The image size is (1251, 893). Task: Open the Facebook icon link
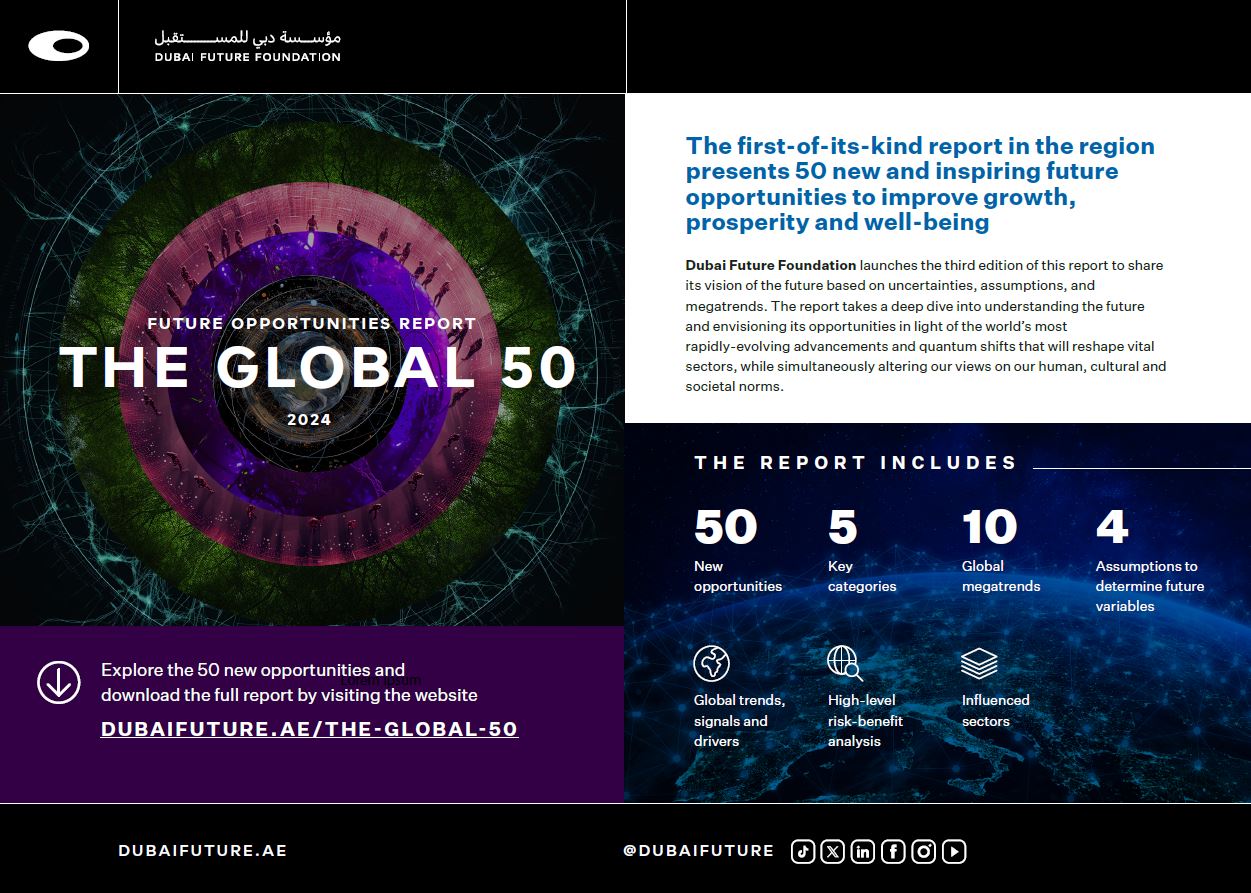(x=893, y=851)
